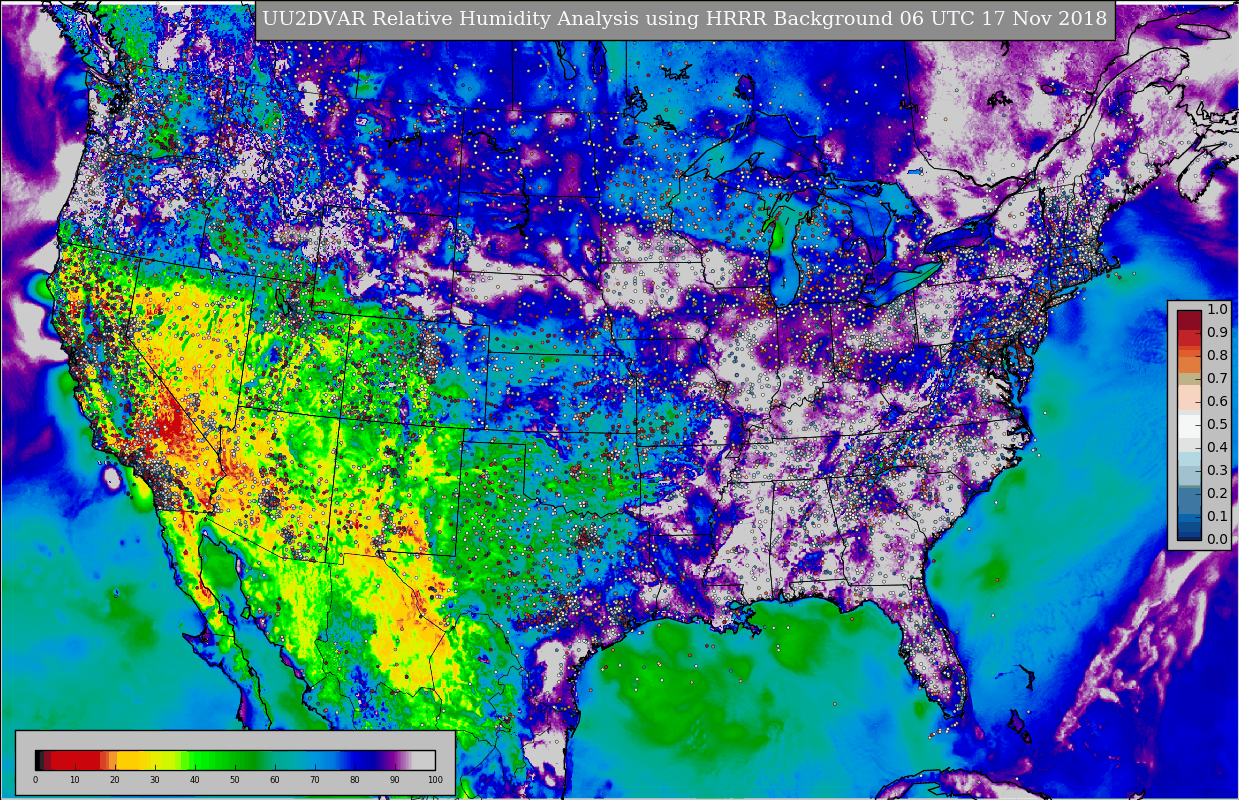Click the 0 tick label on humidity colorbar
The height and width of the screenshot is (800, 1239).
pos(35,780)
